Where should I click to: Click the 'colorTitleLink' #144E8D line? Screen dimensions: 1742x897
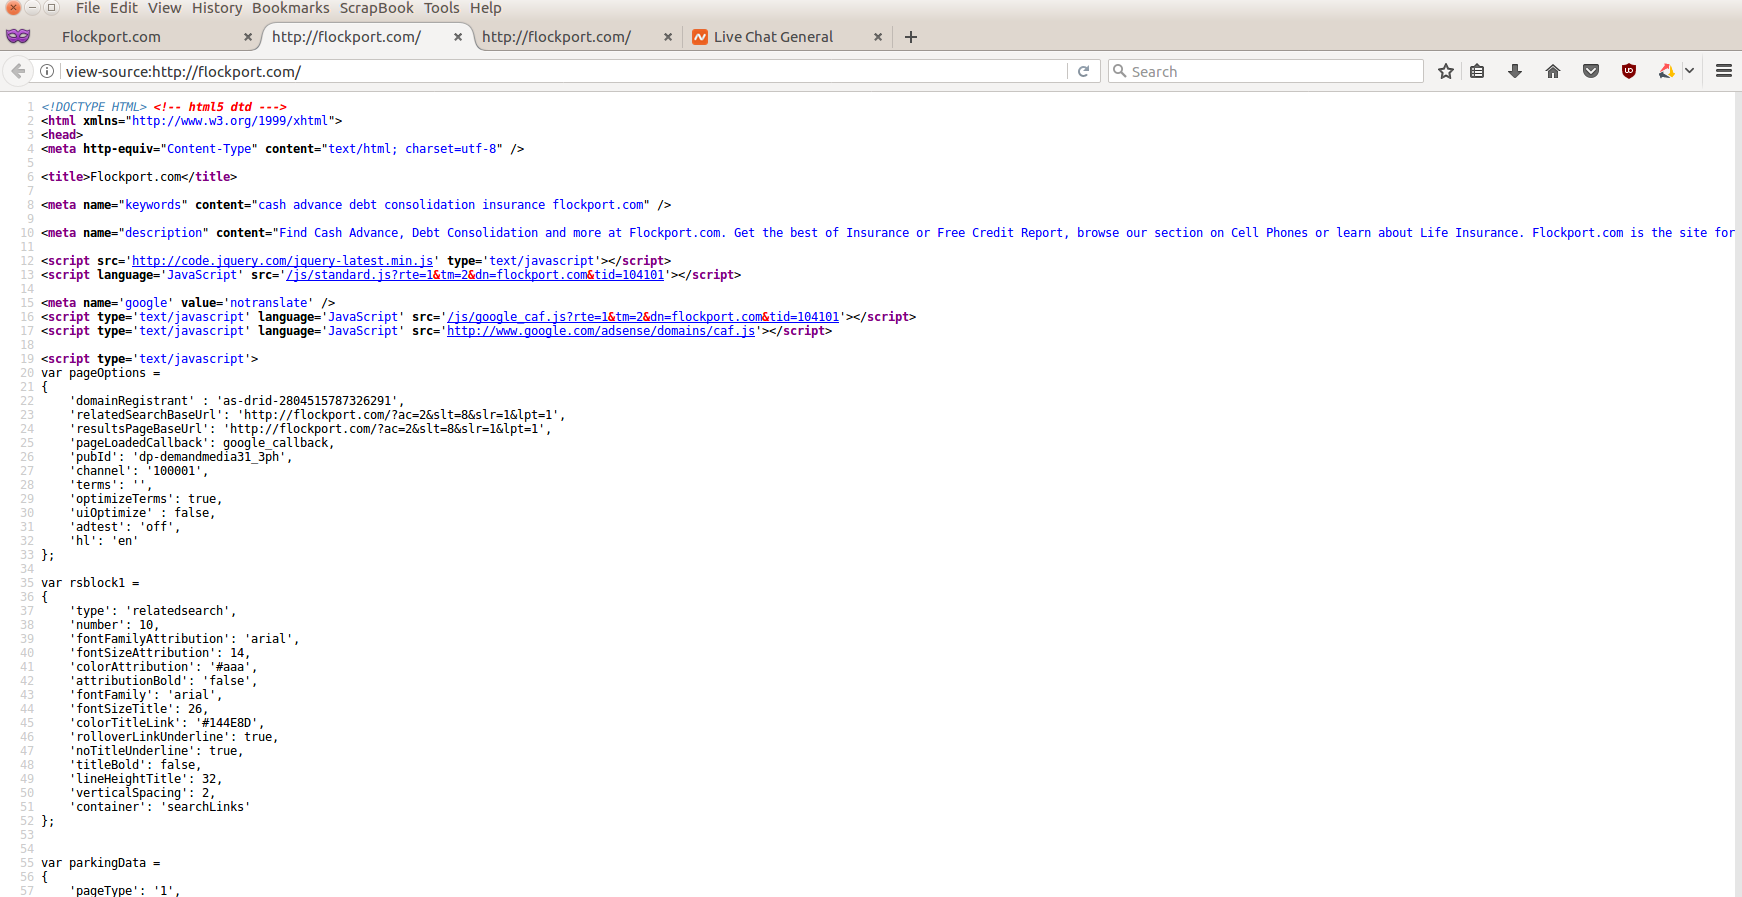(x=167, y=723)
